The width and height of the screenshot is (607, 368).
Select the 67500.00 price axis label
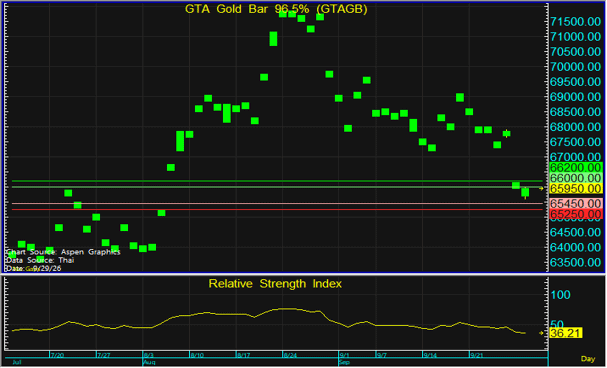pos(576,142)
